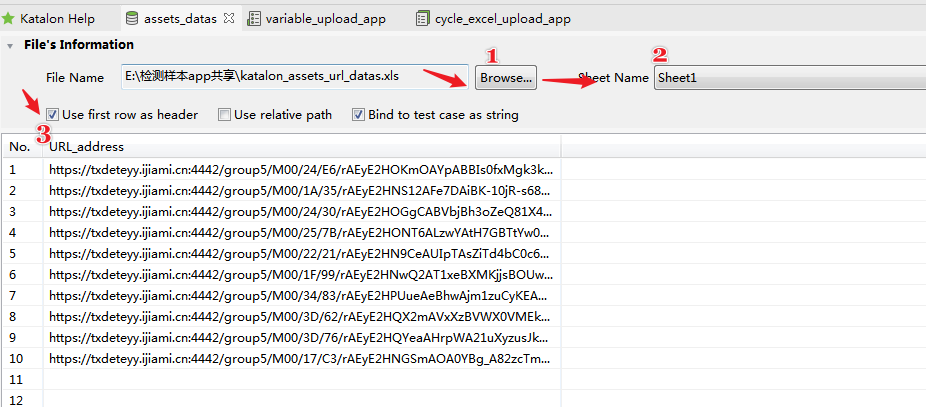Screen dimensions: 926x407
Task: Toggle Use first row as header checkbox
Action: [x=53, y=115]
